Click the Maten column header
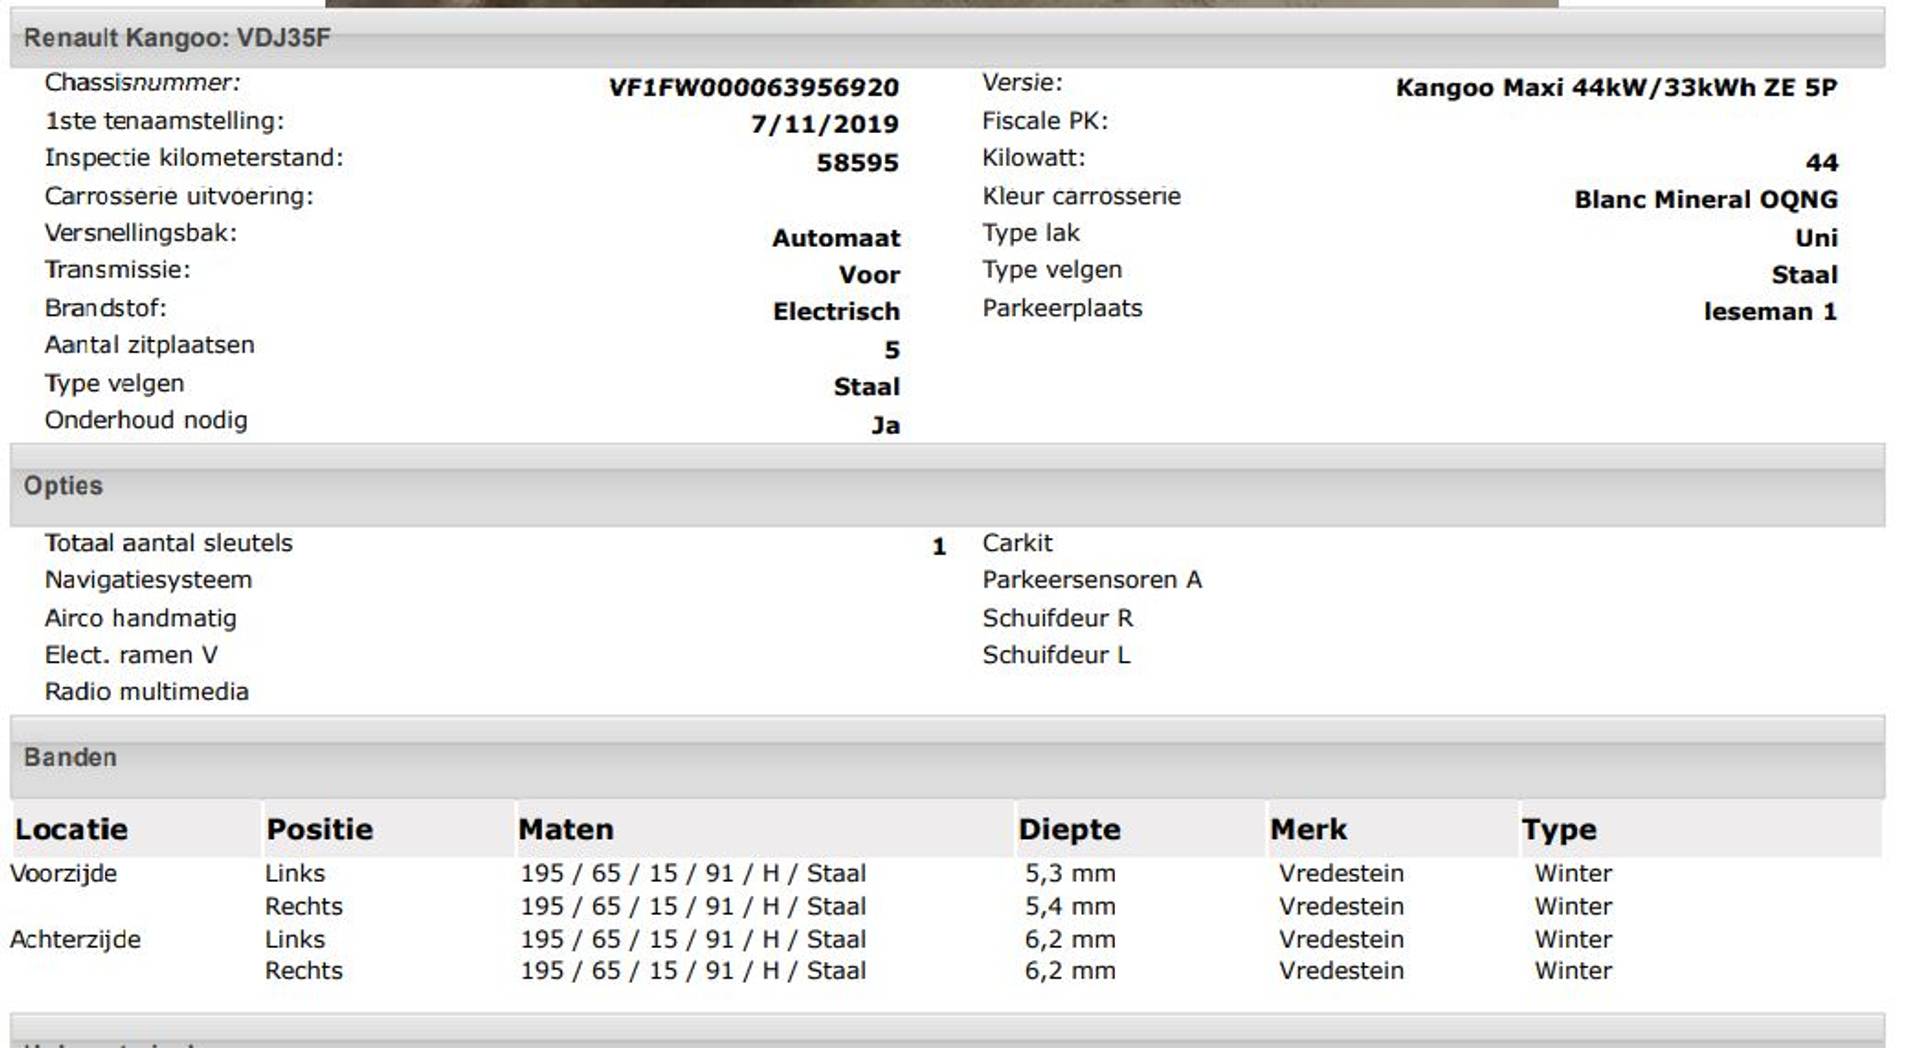 tap(565, 829)
